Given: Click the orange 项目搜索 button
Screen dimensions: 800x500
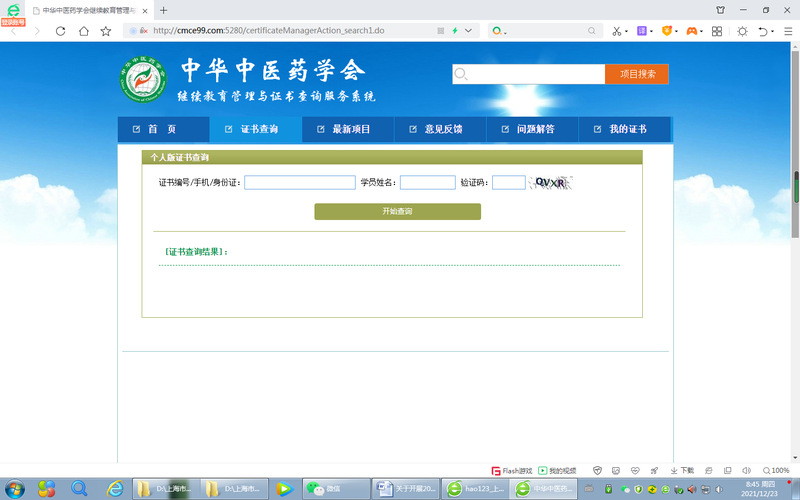Looking at the screenshot, I should (637, 74).
